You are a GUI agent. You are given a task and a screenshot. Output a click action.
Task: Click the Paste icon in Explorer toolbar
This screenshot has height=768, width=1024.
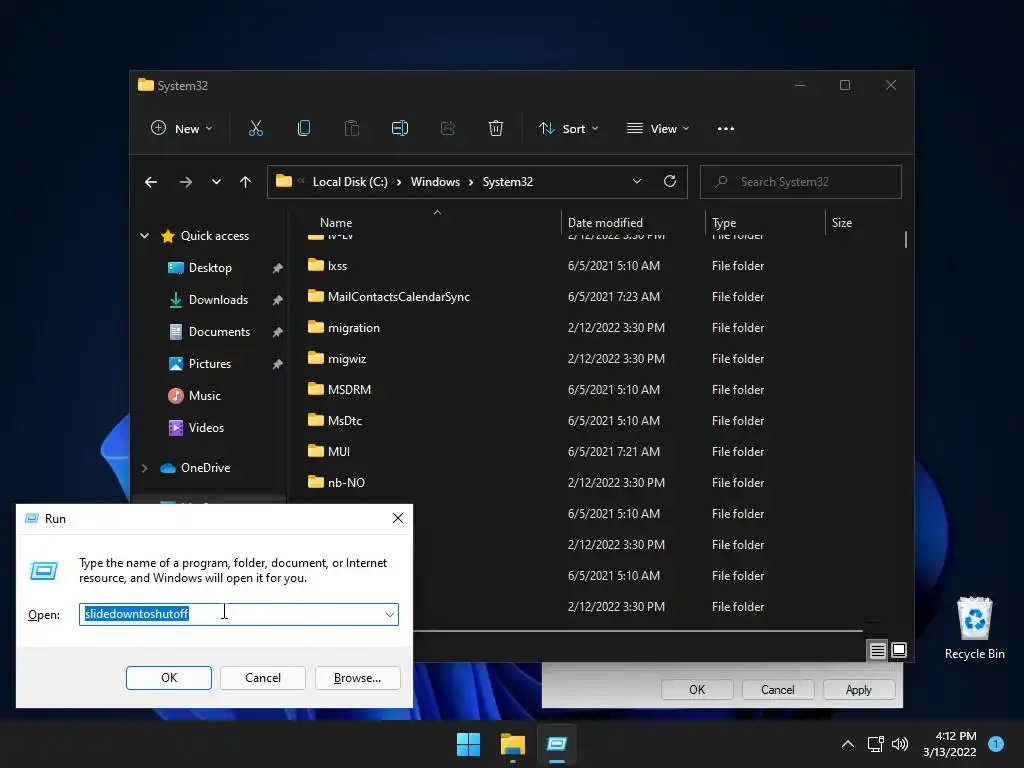click(351, 129)
